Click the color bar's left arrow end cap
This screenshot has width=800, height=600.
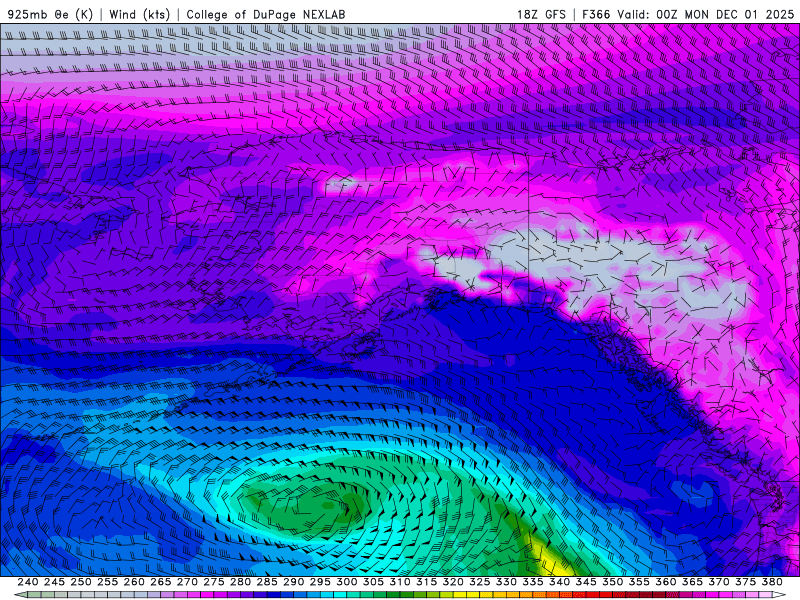[x=21, y=595]
